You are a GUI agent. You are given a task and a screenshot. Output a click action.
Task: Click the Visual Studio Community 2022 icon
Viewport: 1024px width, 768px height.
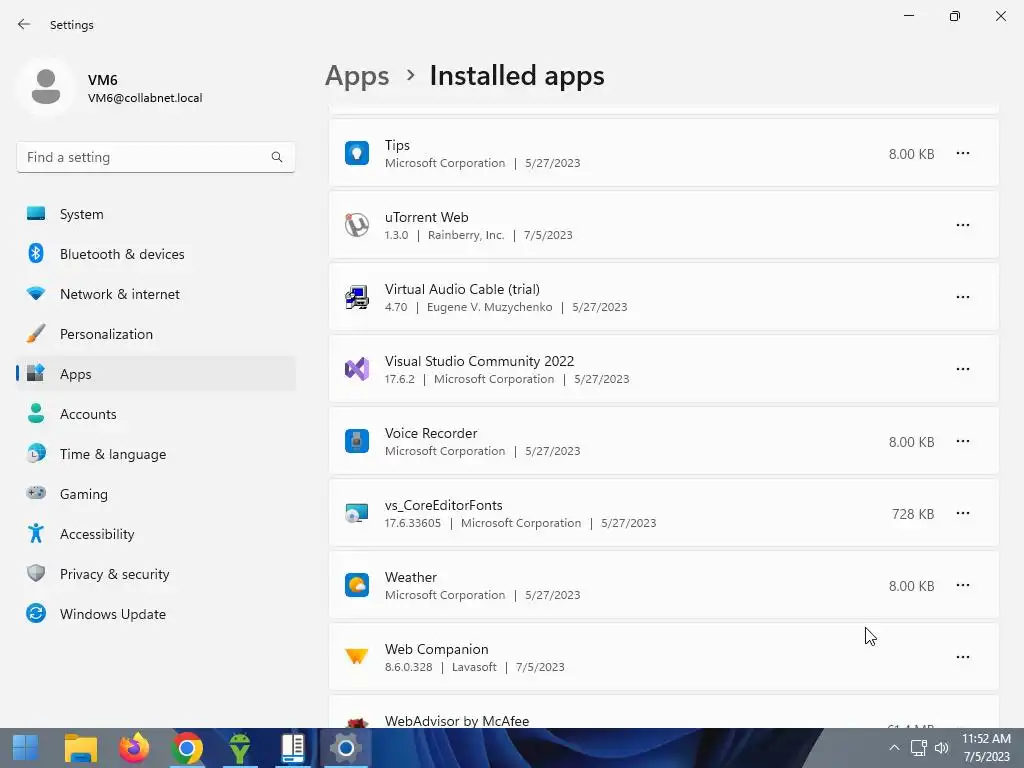357,369
